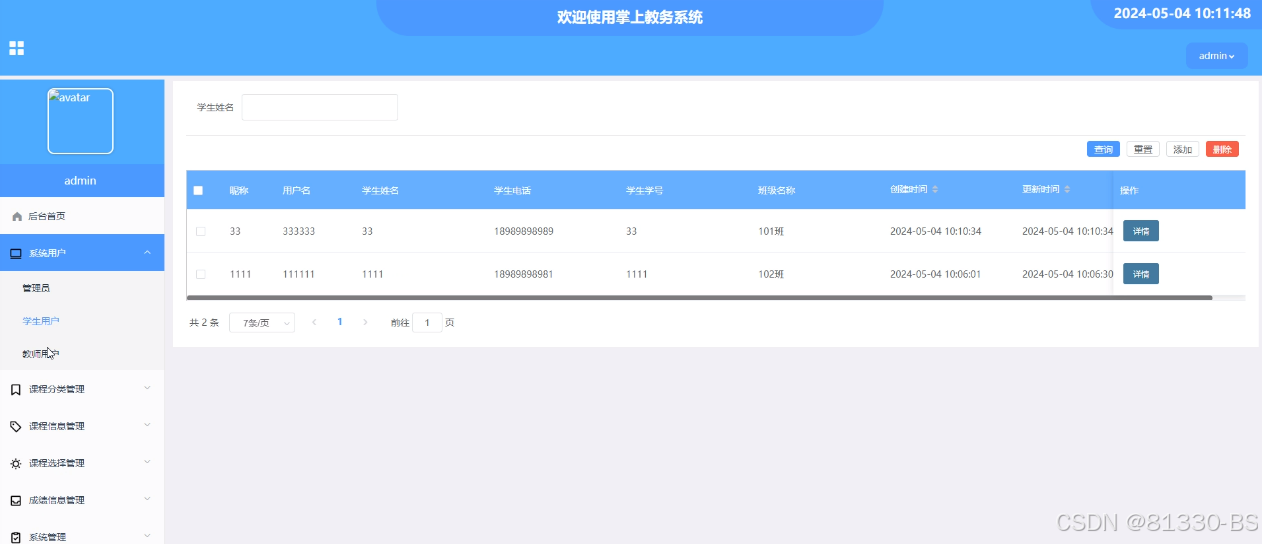Open 详情 for the 102班 row
Image resolution: width=1262 pixels, height=544 pixels.
[x=1141, y=273]
